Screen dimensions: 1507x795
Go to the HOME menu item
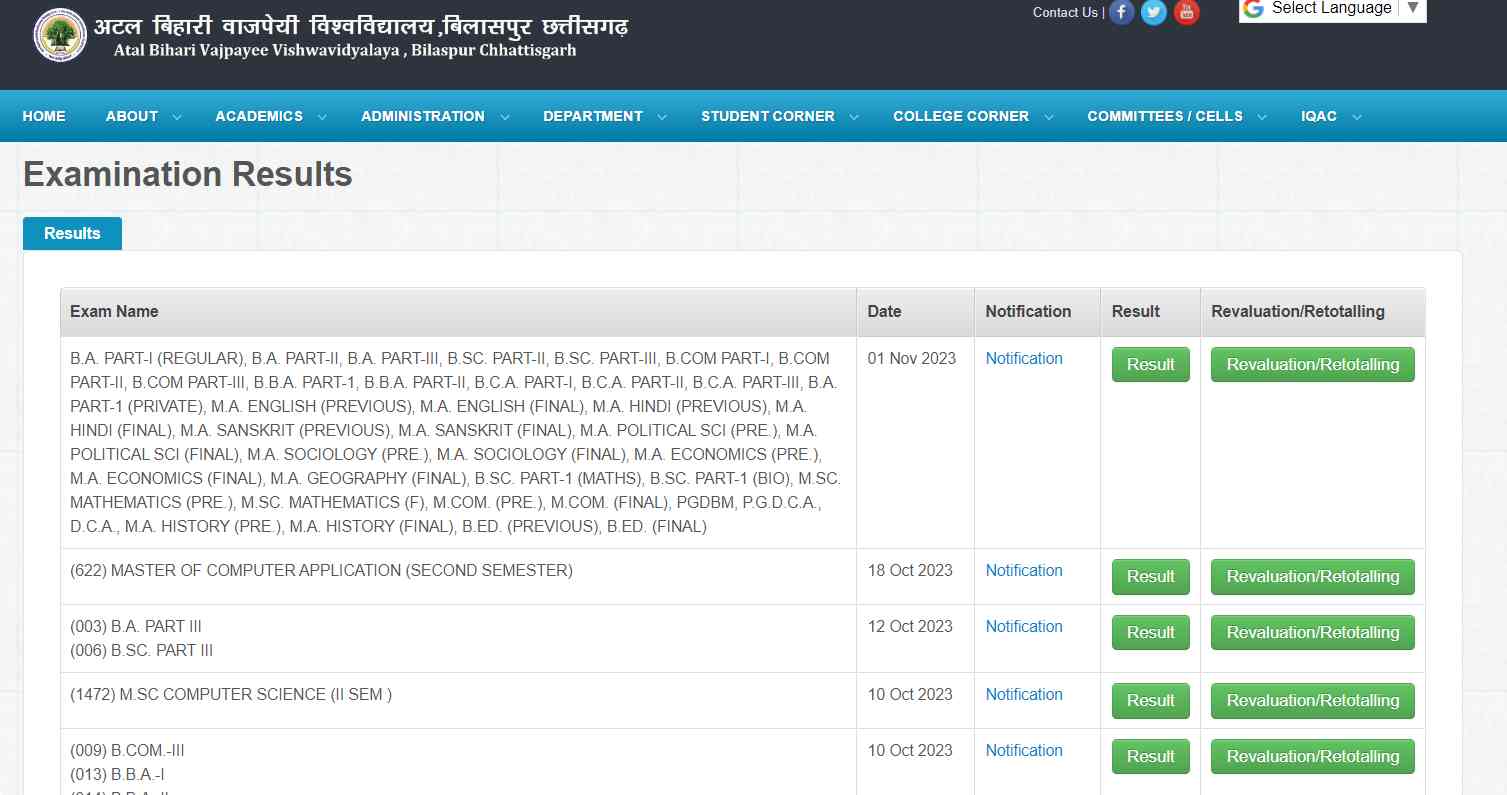pyautogui.click(x=44, y=116)
